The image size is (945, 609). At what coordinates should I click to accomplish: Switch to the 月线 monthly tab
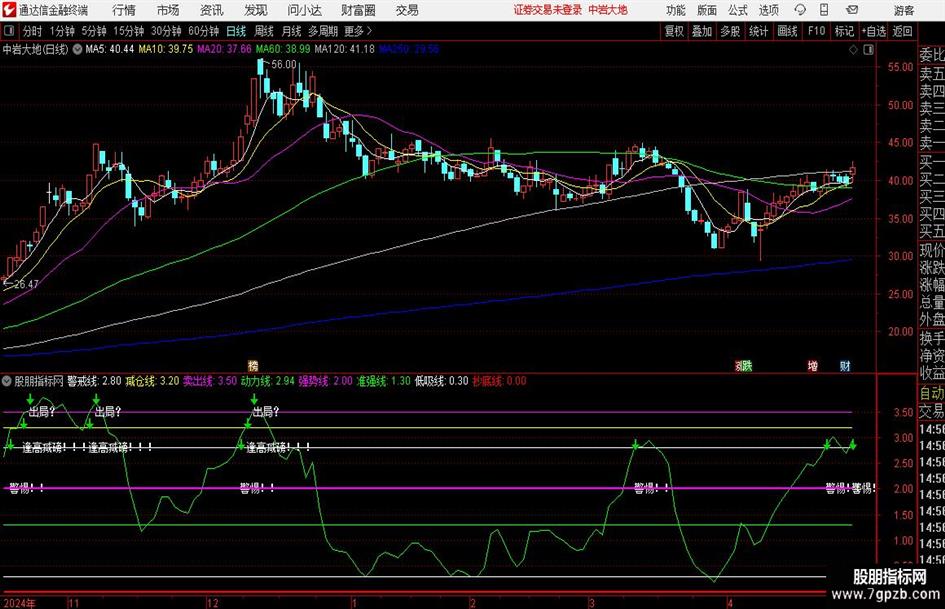tap(292, 31)
